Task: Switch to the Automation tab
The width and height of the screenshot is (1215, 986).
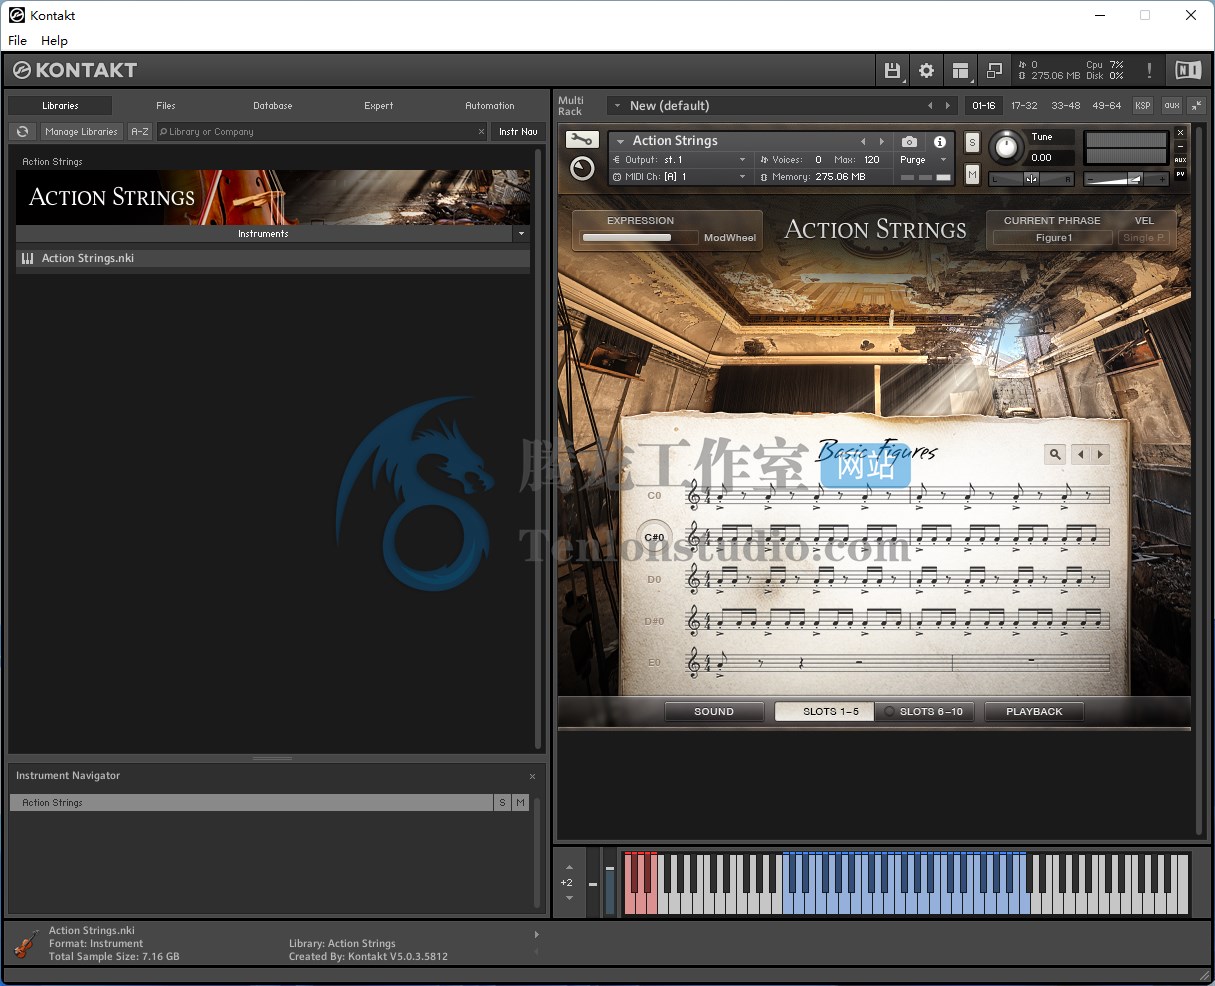Action: [490, 105]
